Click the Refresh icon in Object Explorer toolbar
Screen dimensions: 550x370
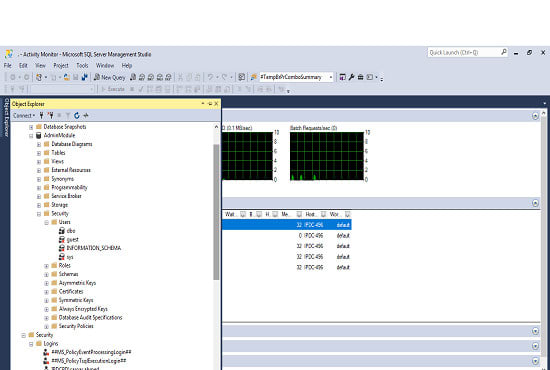77,115
